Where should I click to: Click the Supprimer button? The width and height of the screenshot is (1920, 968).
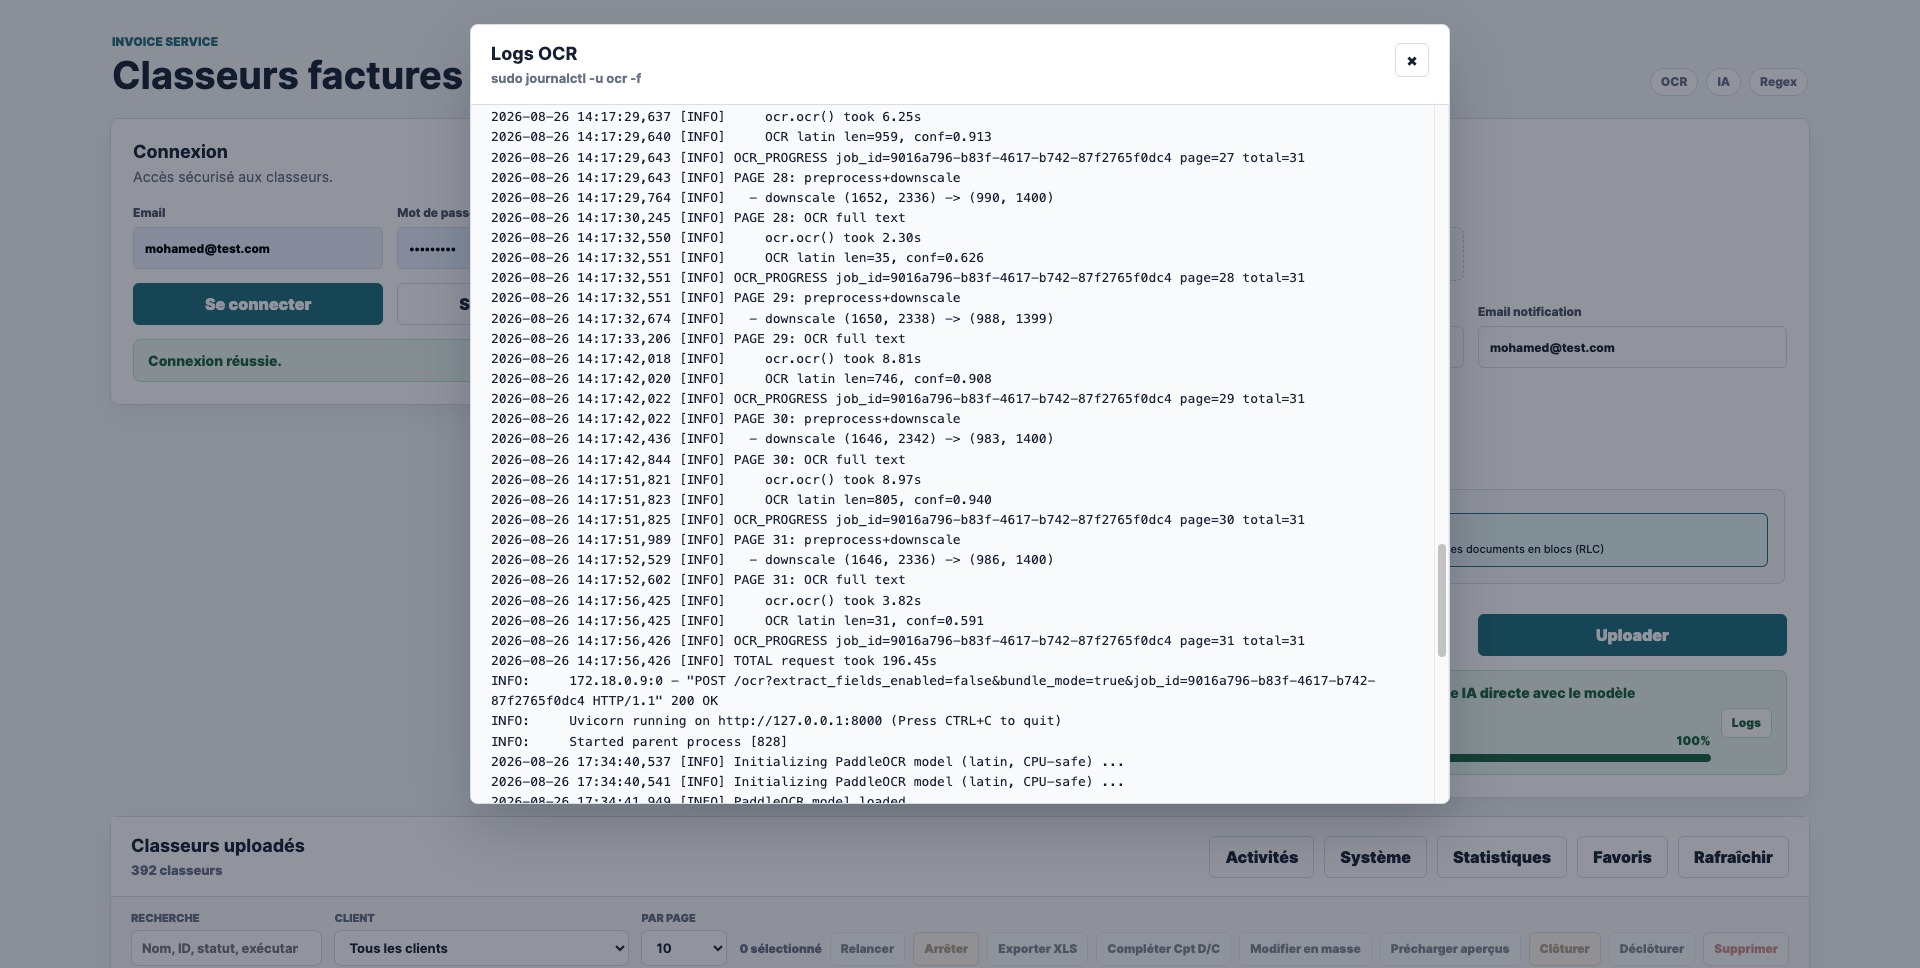click(1745, 949)
